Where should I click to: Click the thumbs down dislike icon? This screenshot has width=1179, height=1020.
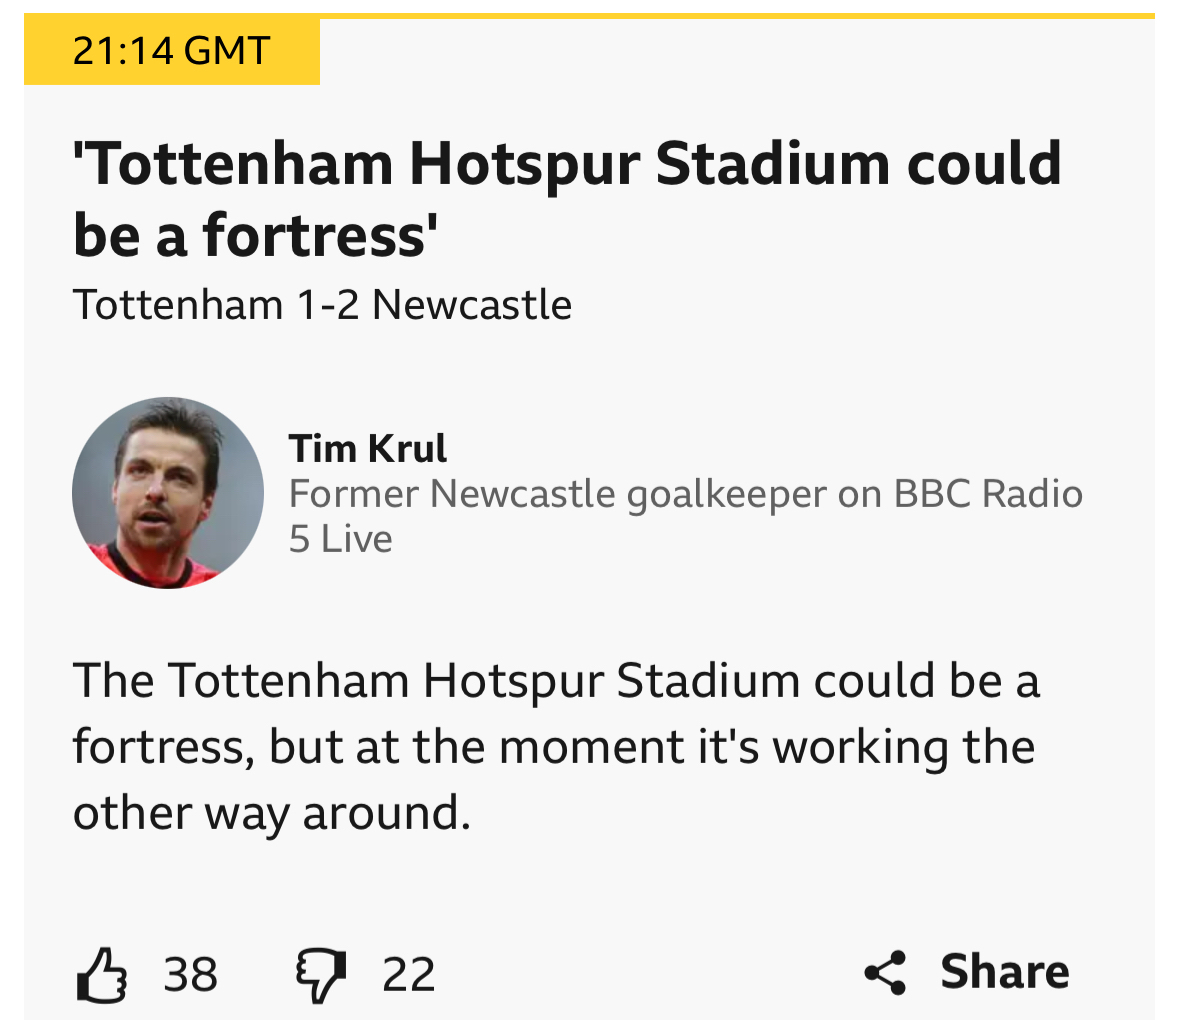pos(320,974)
